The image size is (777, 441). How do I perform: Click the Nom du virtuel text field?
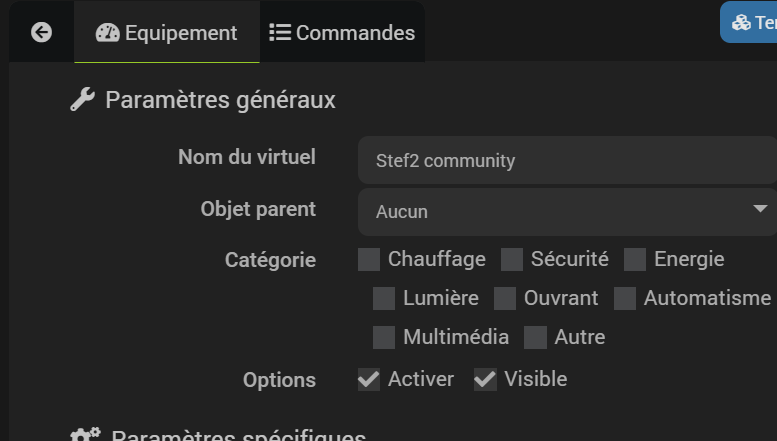567,160
